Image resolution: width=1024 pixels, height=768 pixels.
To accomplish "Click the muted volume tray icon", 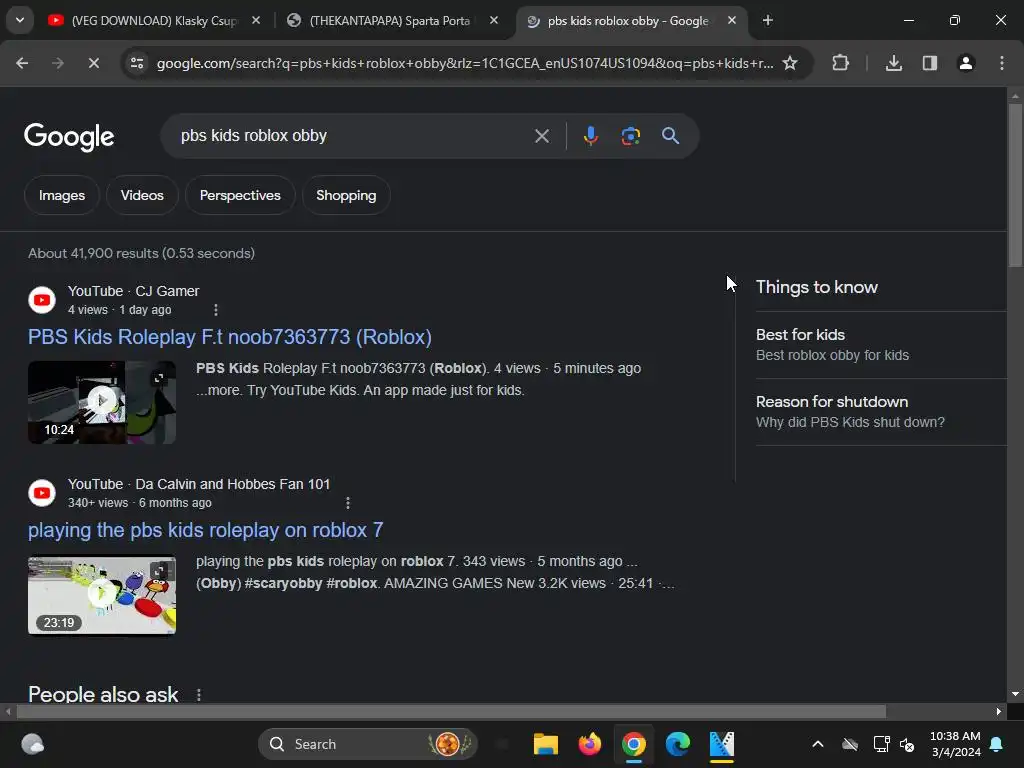I will [907, 744].
